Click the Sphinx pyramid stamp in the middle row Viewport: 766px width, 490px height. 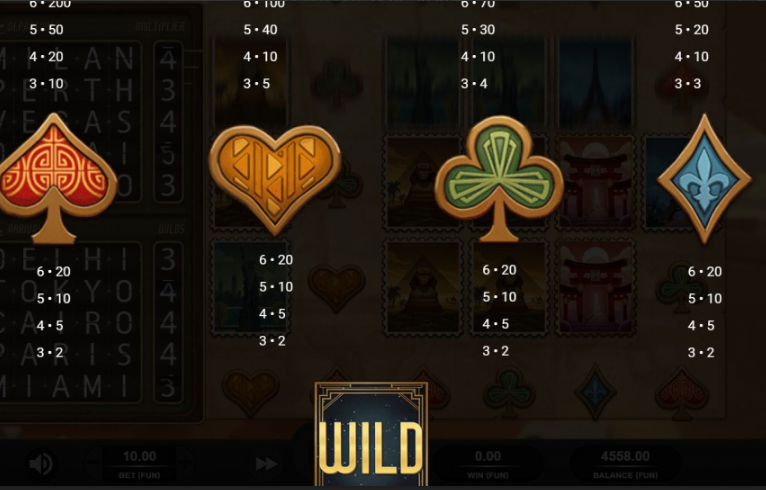pyautogui.click(x=423, y=183)
